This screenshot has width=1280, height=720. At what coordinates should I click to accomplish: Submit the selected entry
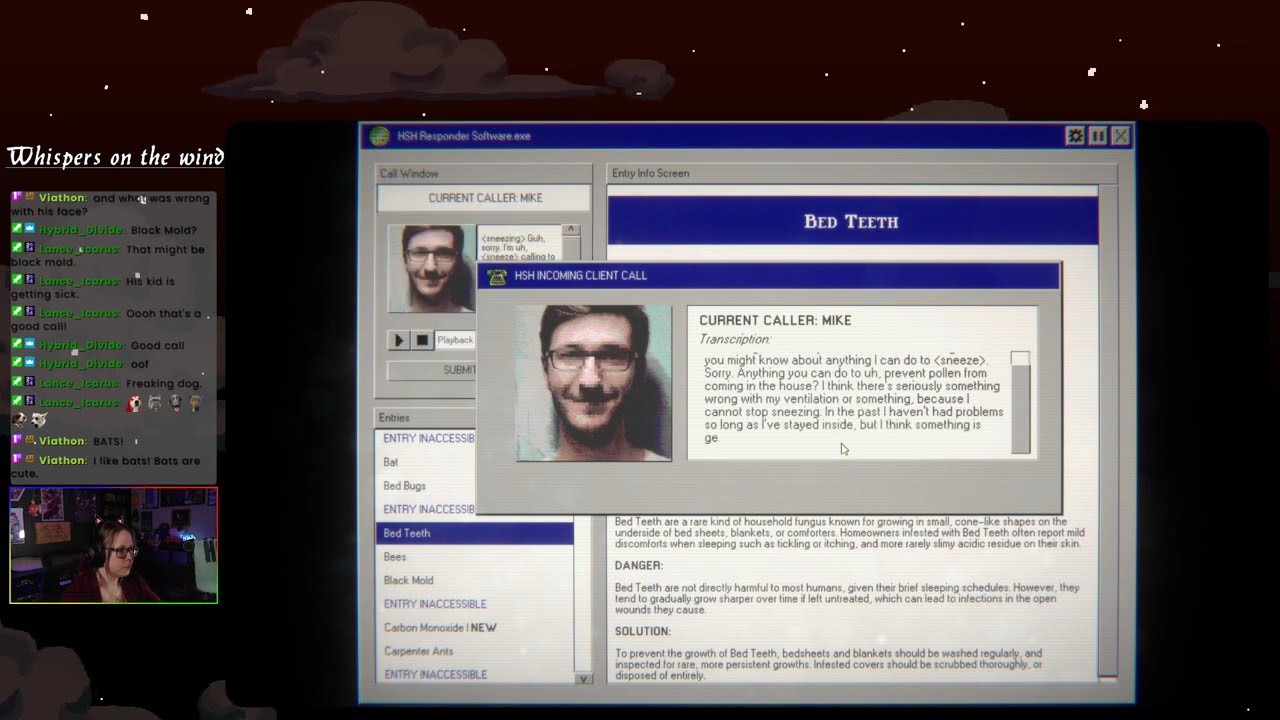pos(432,370)
